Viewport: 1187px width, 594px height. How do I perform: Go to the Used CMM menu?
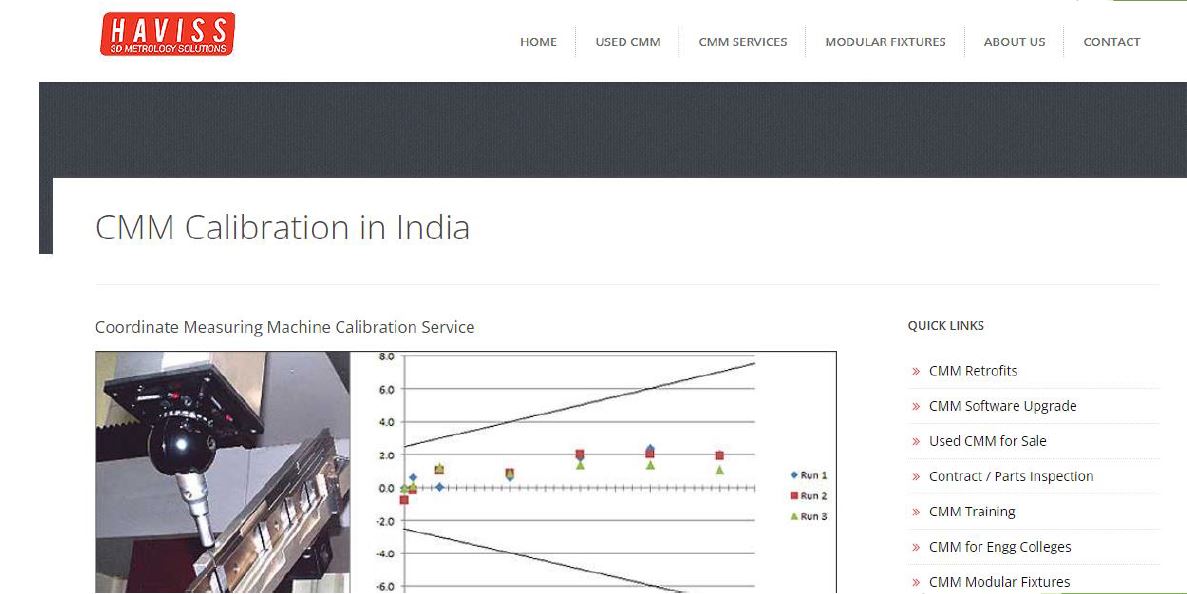click(x=627, y=42)
